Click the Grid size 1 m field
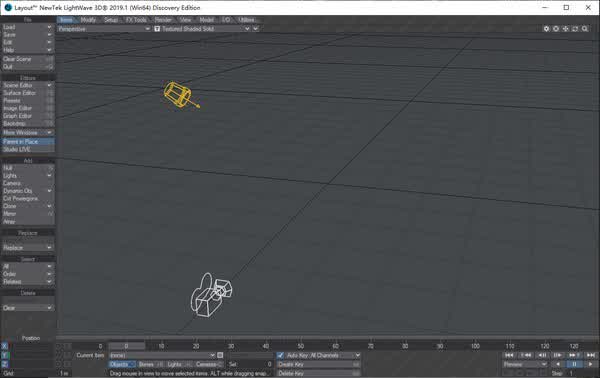The width and height of the screenshot is (600, 378). point(64,373)
